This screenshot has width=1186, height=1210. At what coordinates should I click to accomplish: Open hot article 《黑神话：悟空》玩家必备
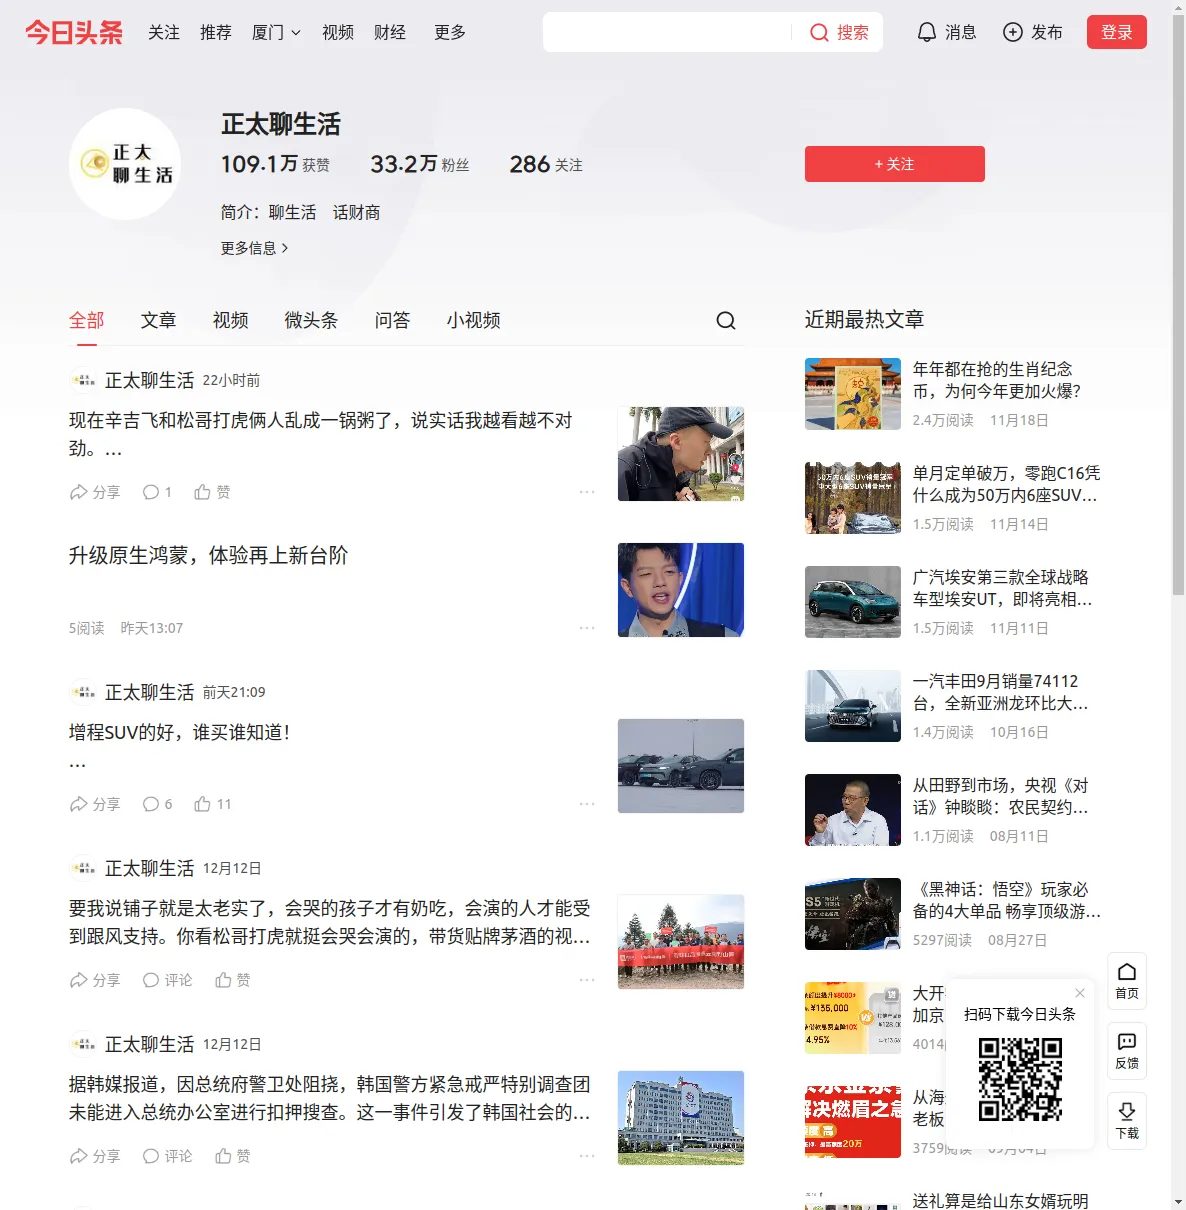[x=1007, y=900]
